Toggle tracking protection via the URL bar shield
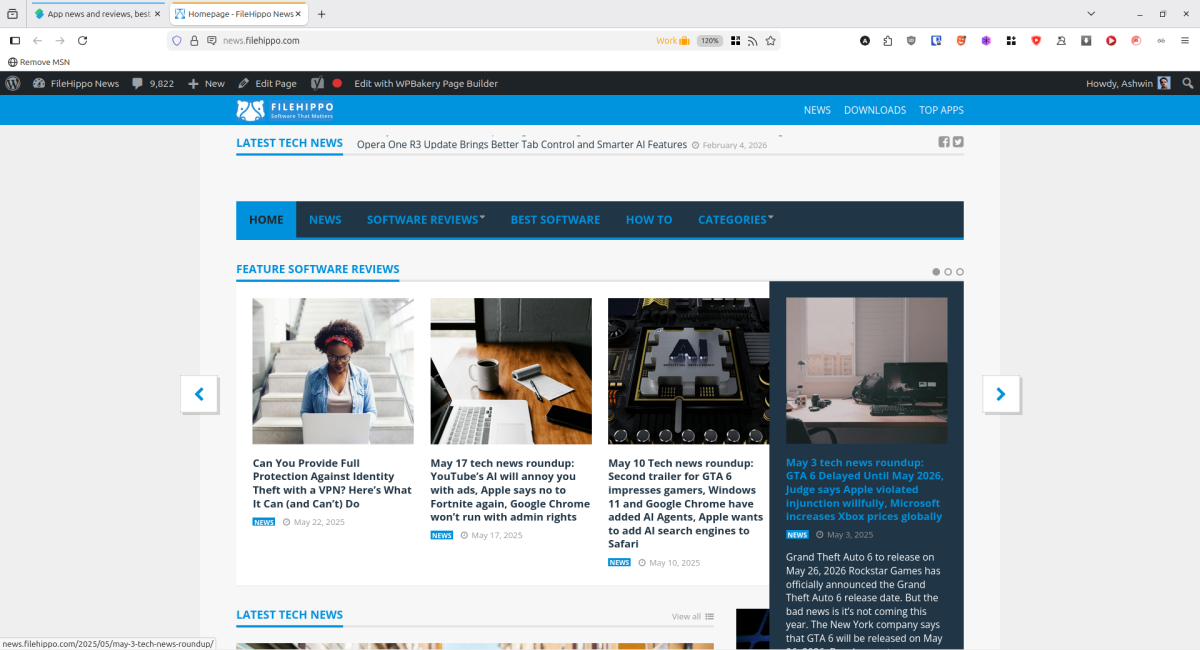Screen dimensions: 1200x650 (178, 41)
